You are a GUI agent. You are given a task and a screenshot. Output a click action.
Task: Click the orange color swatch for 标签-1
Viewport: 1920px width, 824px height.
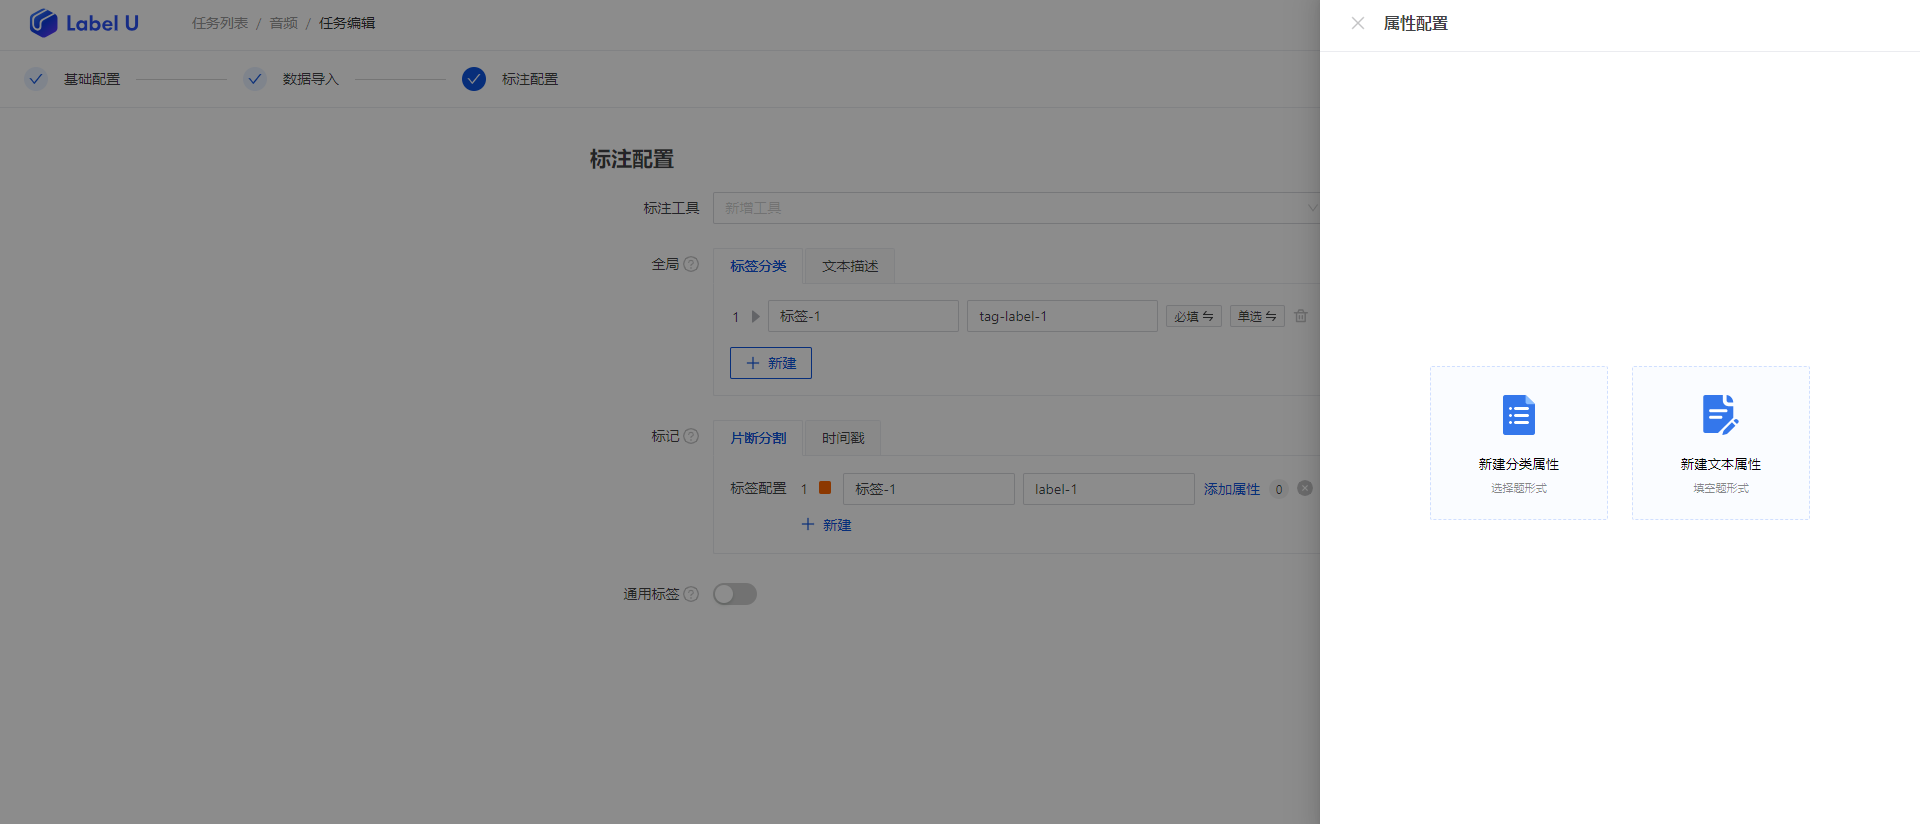tap(825, 488)
